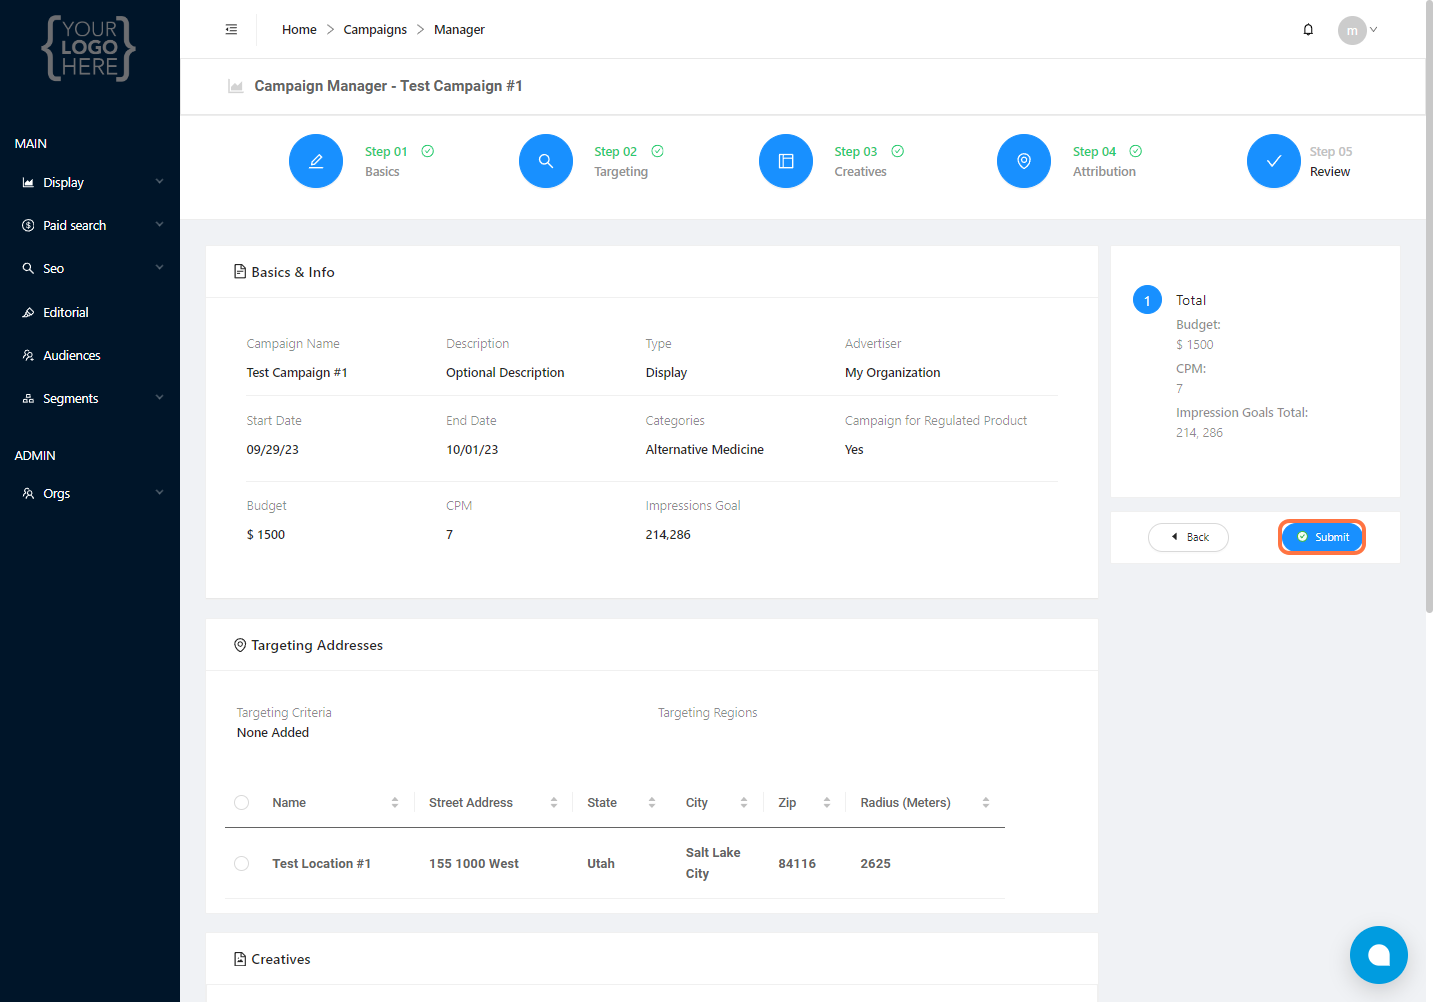Expand the Segments sidebar menu
The image size is (1433, 1002).
pos(90,399)
